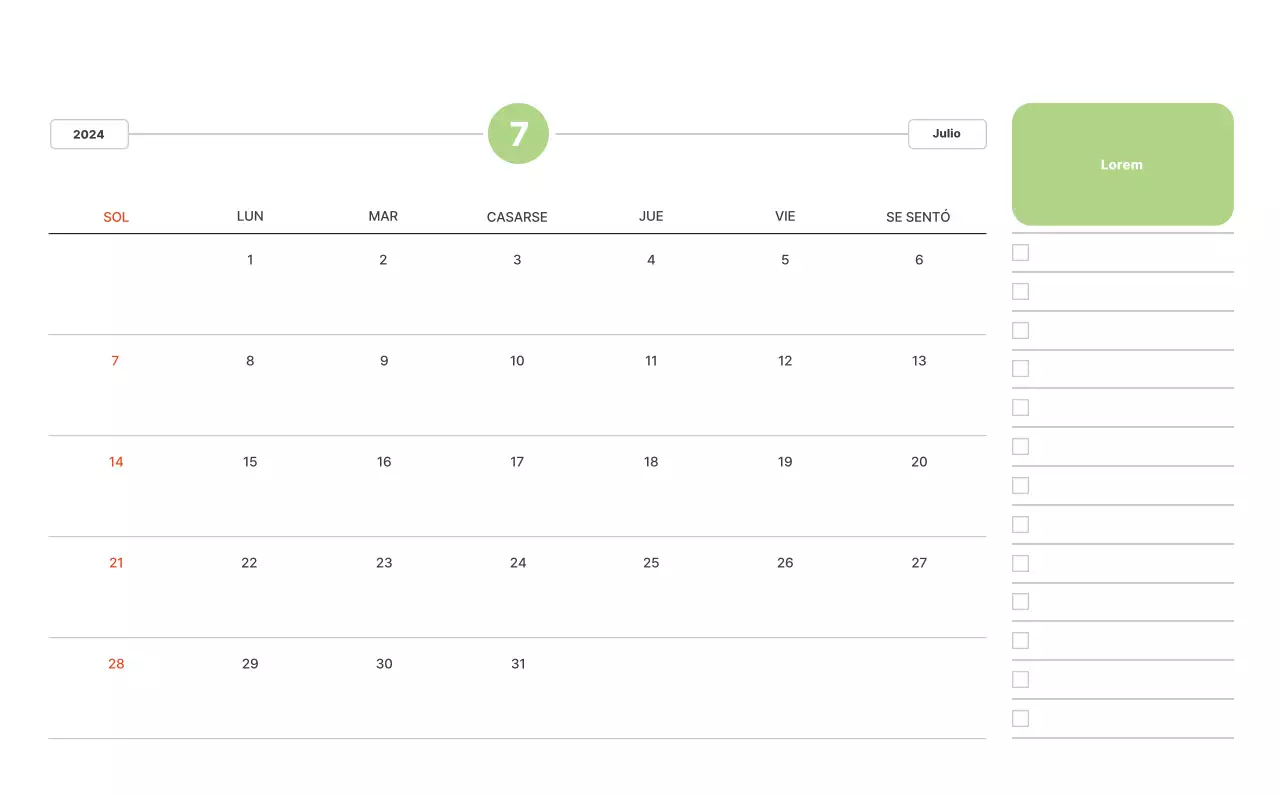1280x795 pixels.
Task: Tick the last checkbox in the checklist
Action: 1020,718
